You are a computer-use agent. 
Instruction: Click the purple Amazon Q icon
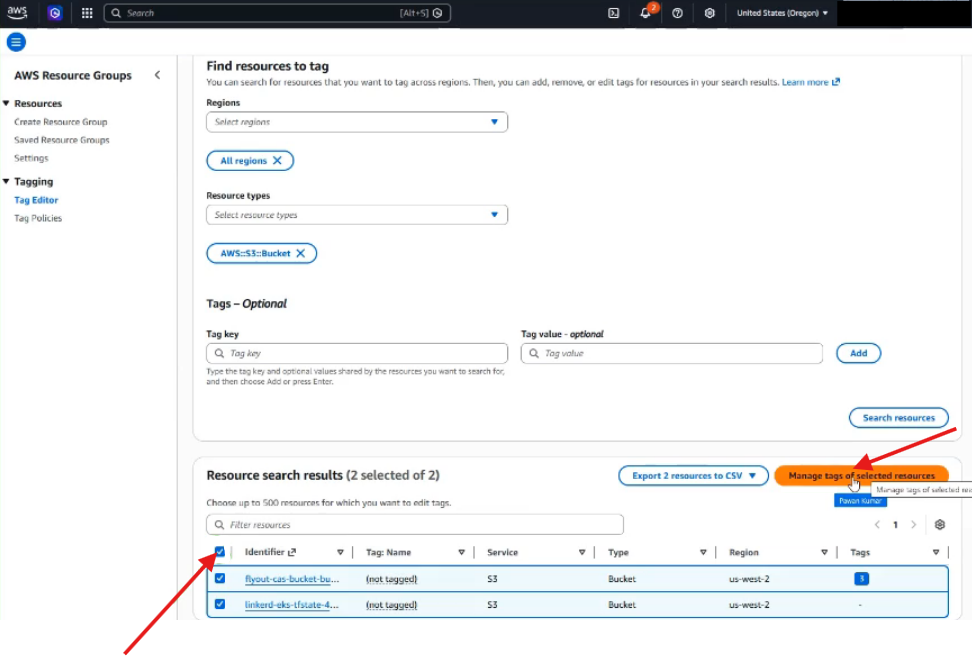[x=55, y=13]
